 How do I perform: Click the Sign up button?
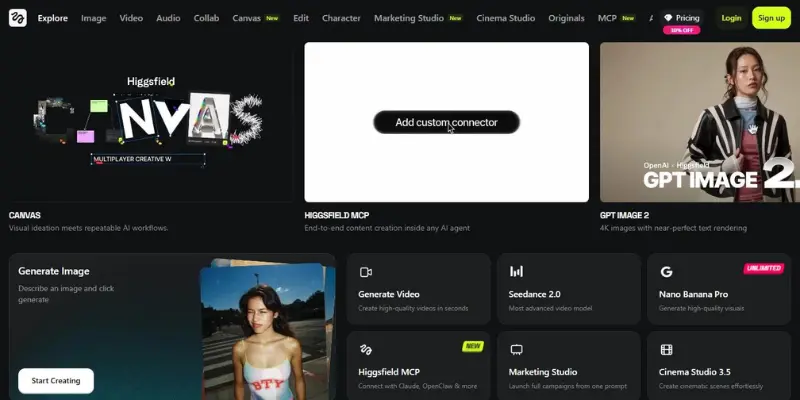click(771, 18)
